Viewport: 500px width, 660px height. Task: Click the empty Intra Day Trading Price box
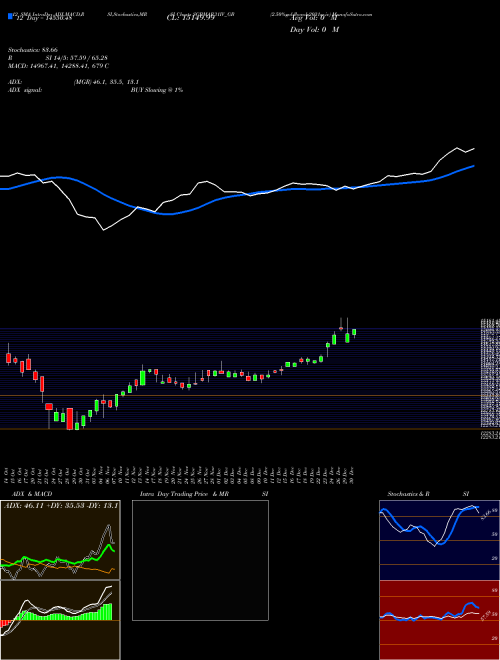click(x=200, y=560)
